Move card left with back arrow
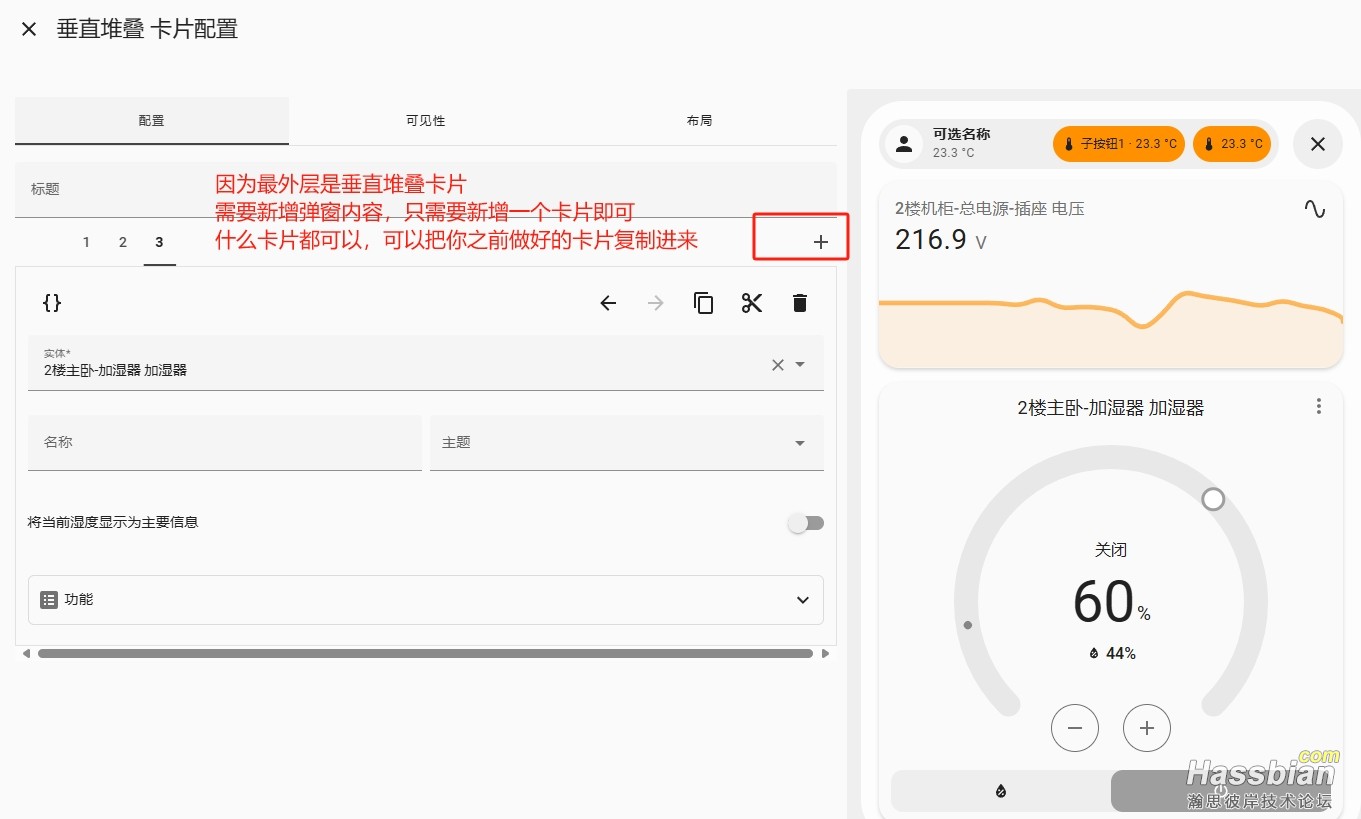Image resolution: width=1361 pixels, height=819 pixels. [608, 303]
